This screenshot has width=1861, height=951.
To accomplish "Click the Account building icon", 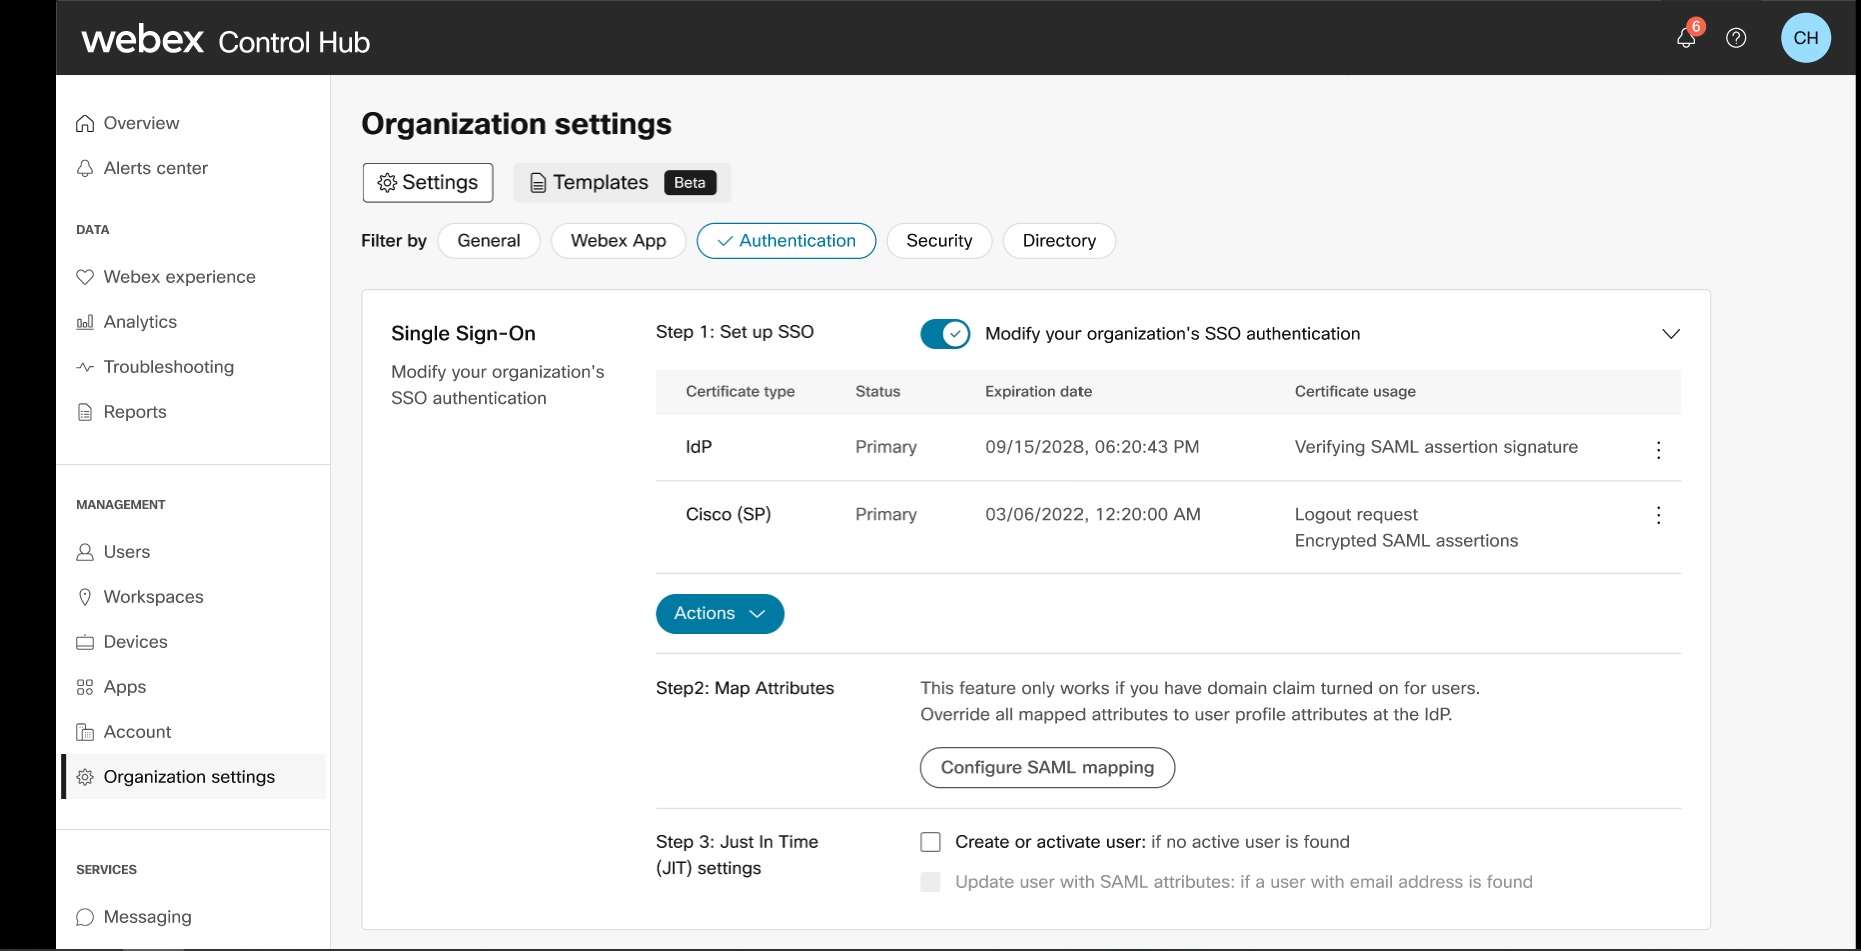I will click(x=85, y=732).
